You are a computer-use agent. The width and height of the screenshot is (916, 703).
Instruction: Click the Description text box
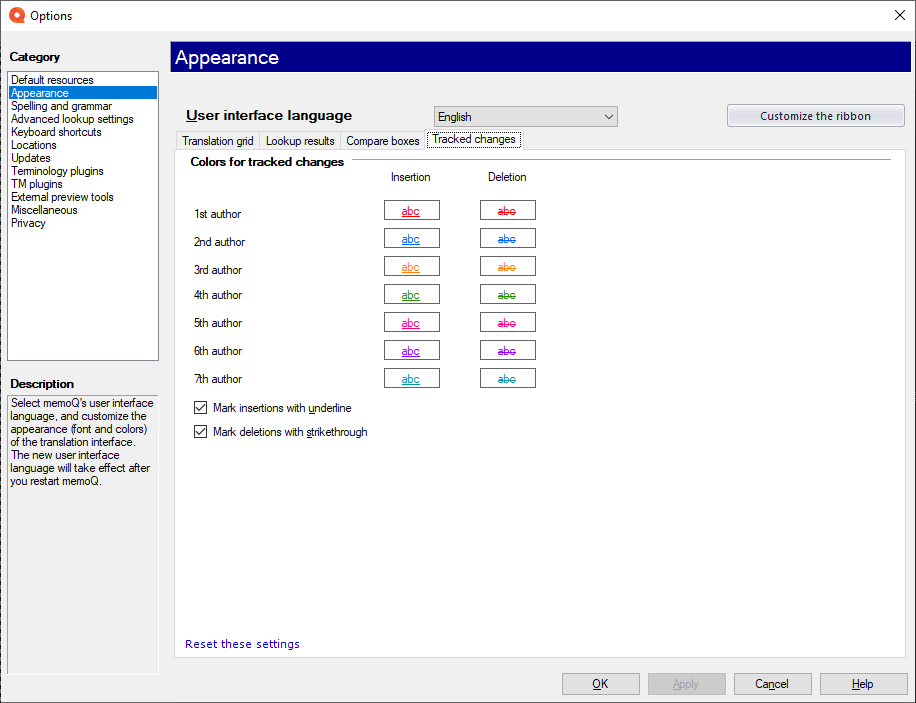click(x=83, y=534)
